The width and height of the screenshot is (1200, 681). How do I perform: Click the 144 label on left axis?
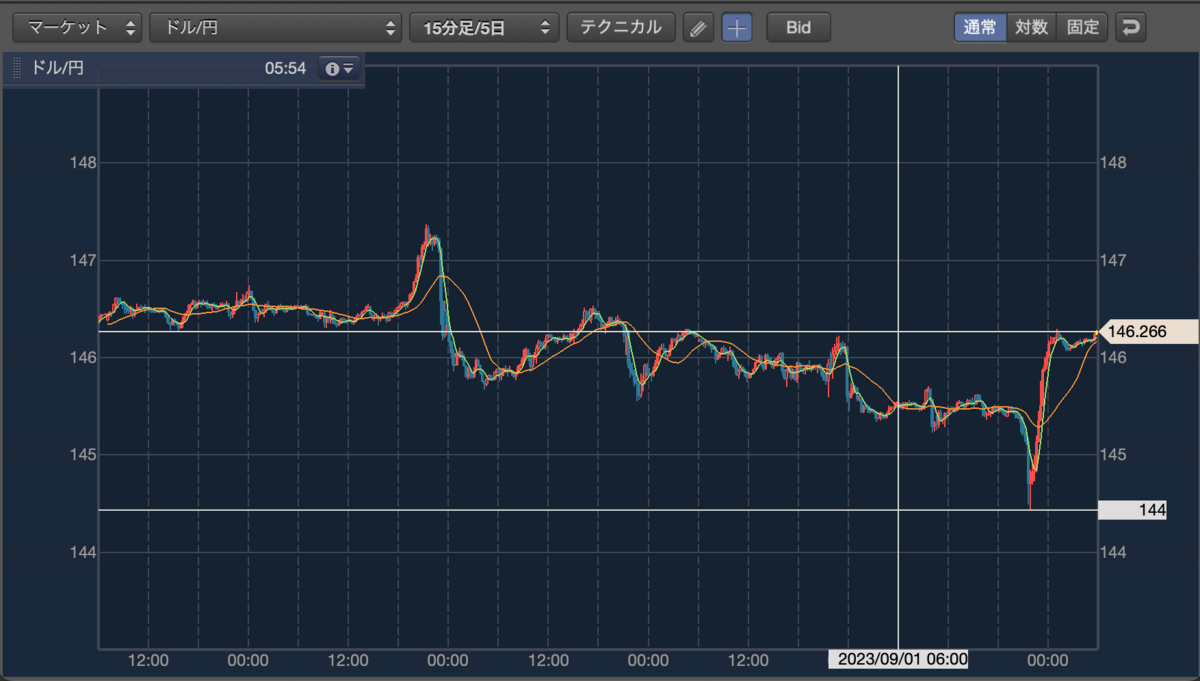pyautogui.click(x=81, y=552)
